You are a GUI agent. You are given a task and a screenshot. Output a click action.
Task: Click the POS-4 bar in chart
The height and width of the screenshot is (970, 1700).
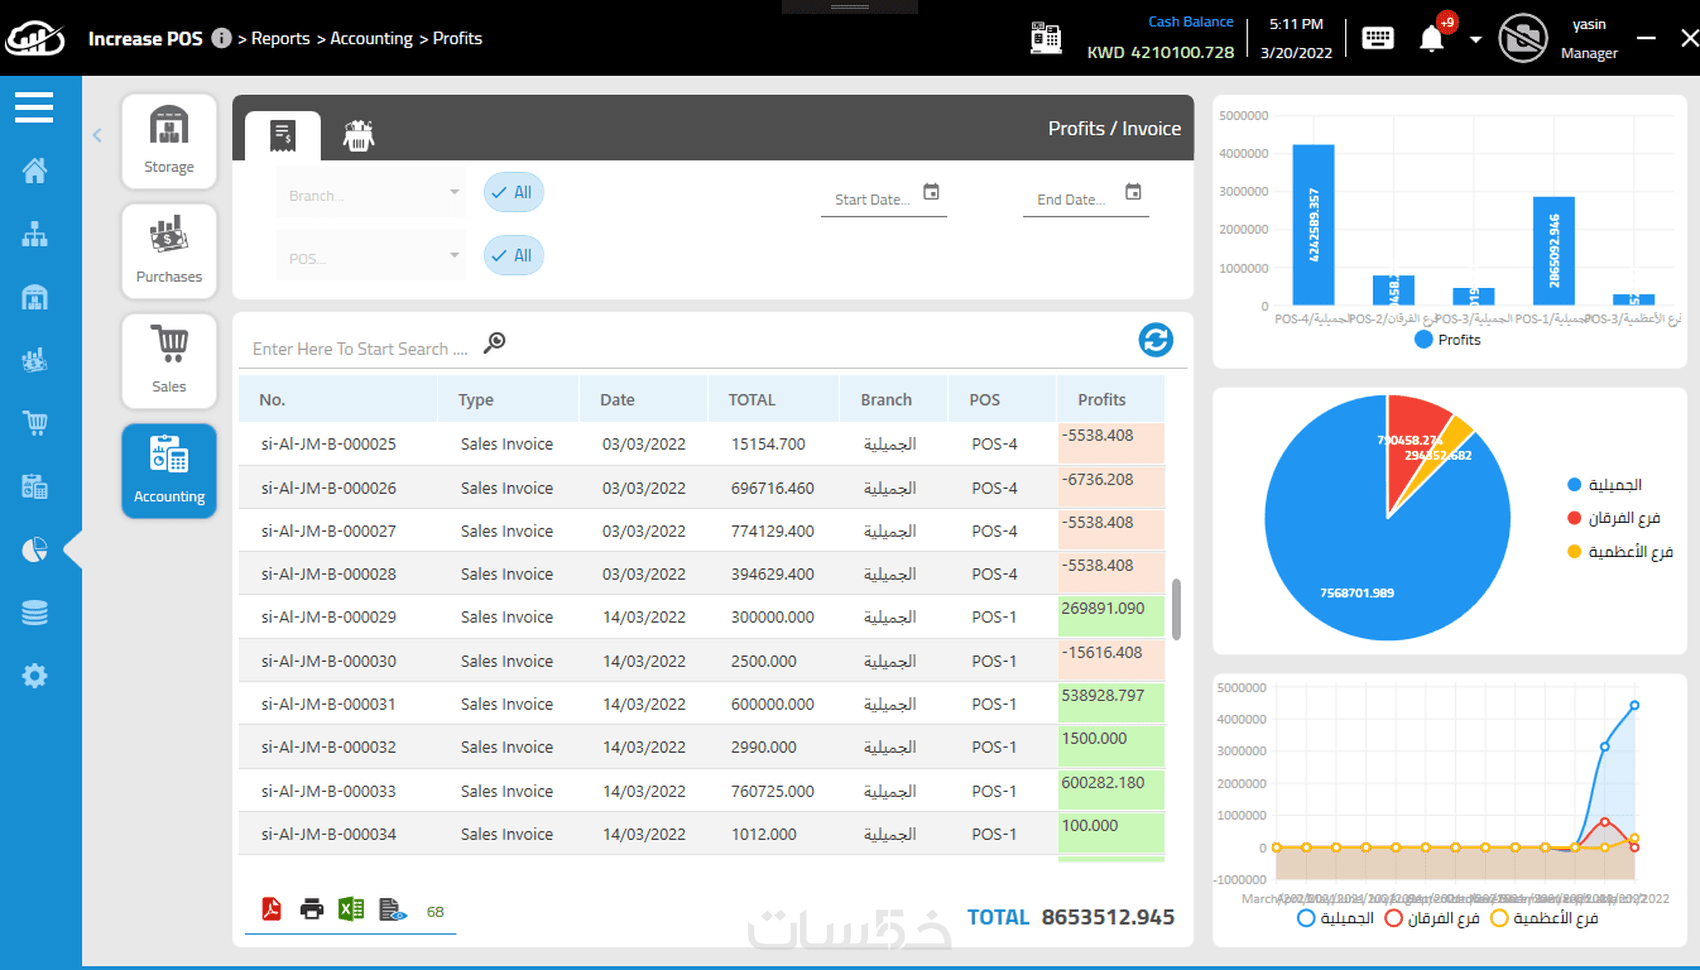1313,225
